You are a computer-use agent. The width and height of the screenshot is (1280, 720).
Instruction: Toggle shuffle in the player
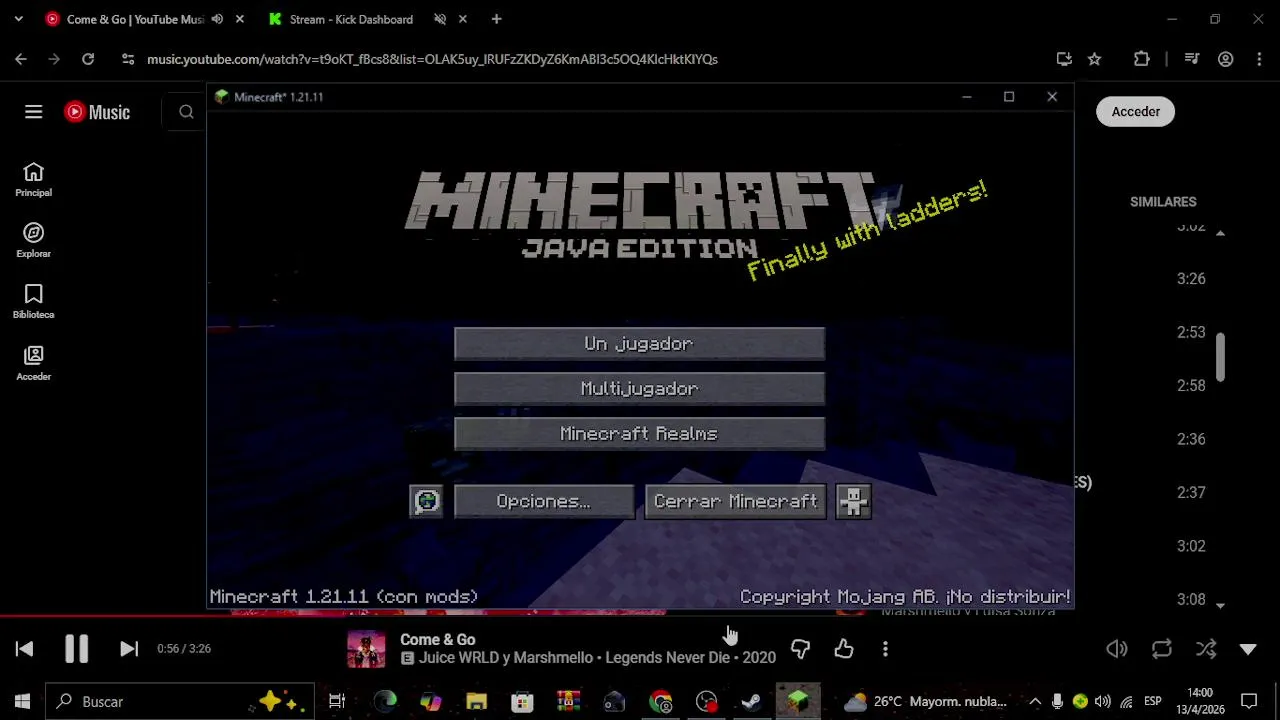[1206, 649]
